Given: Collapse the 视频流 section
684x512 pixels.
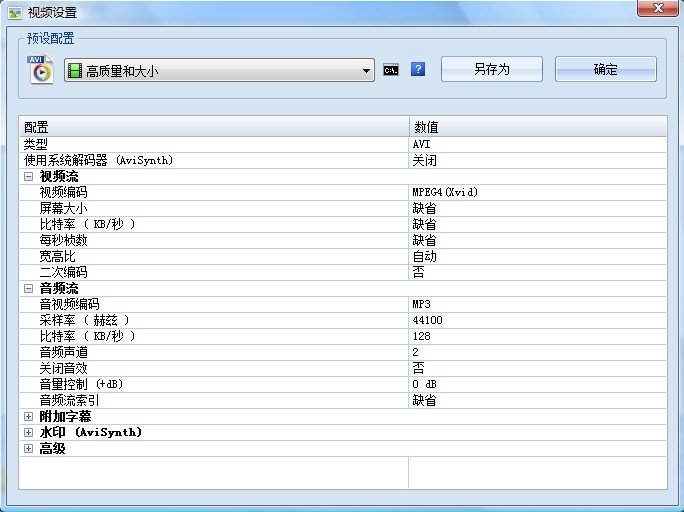Looking at the screenshot, I should [28, 177].
